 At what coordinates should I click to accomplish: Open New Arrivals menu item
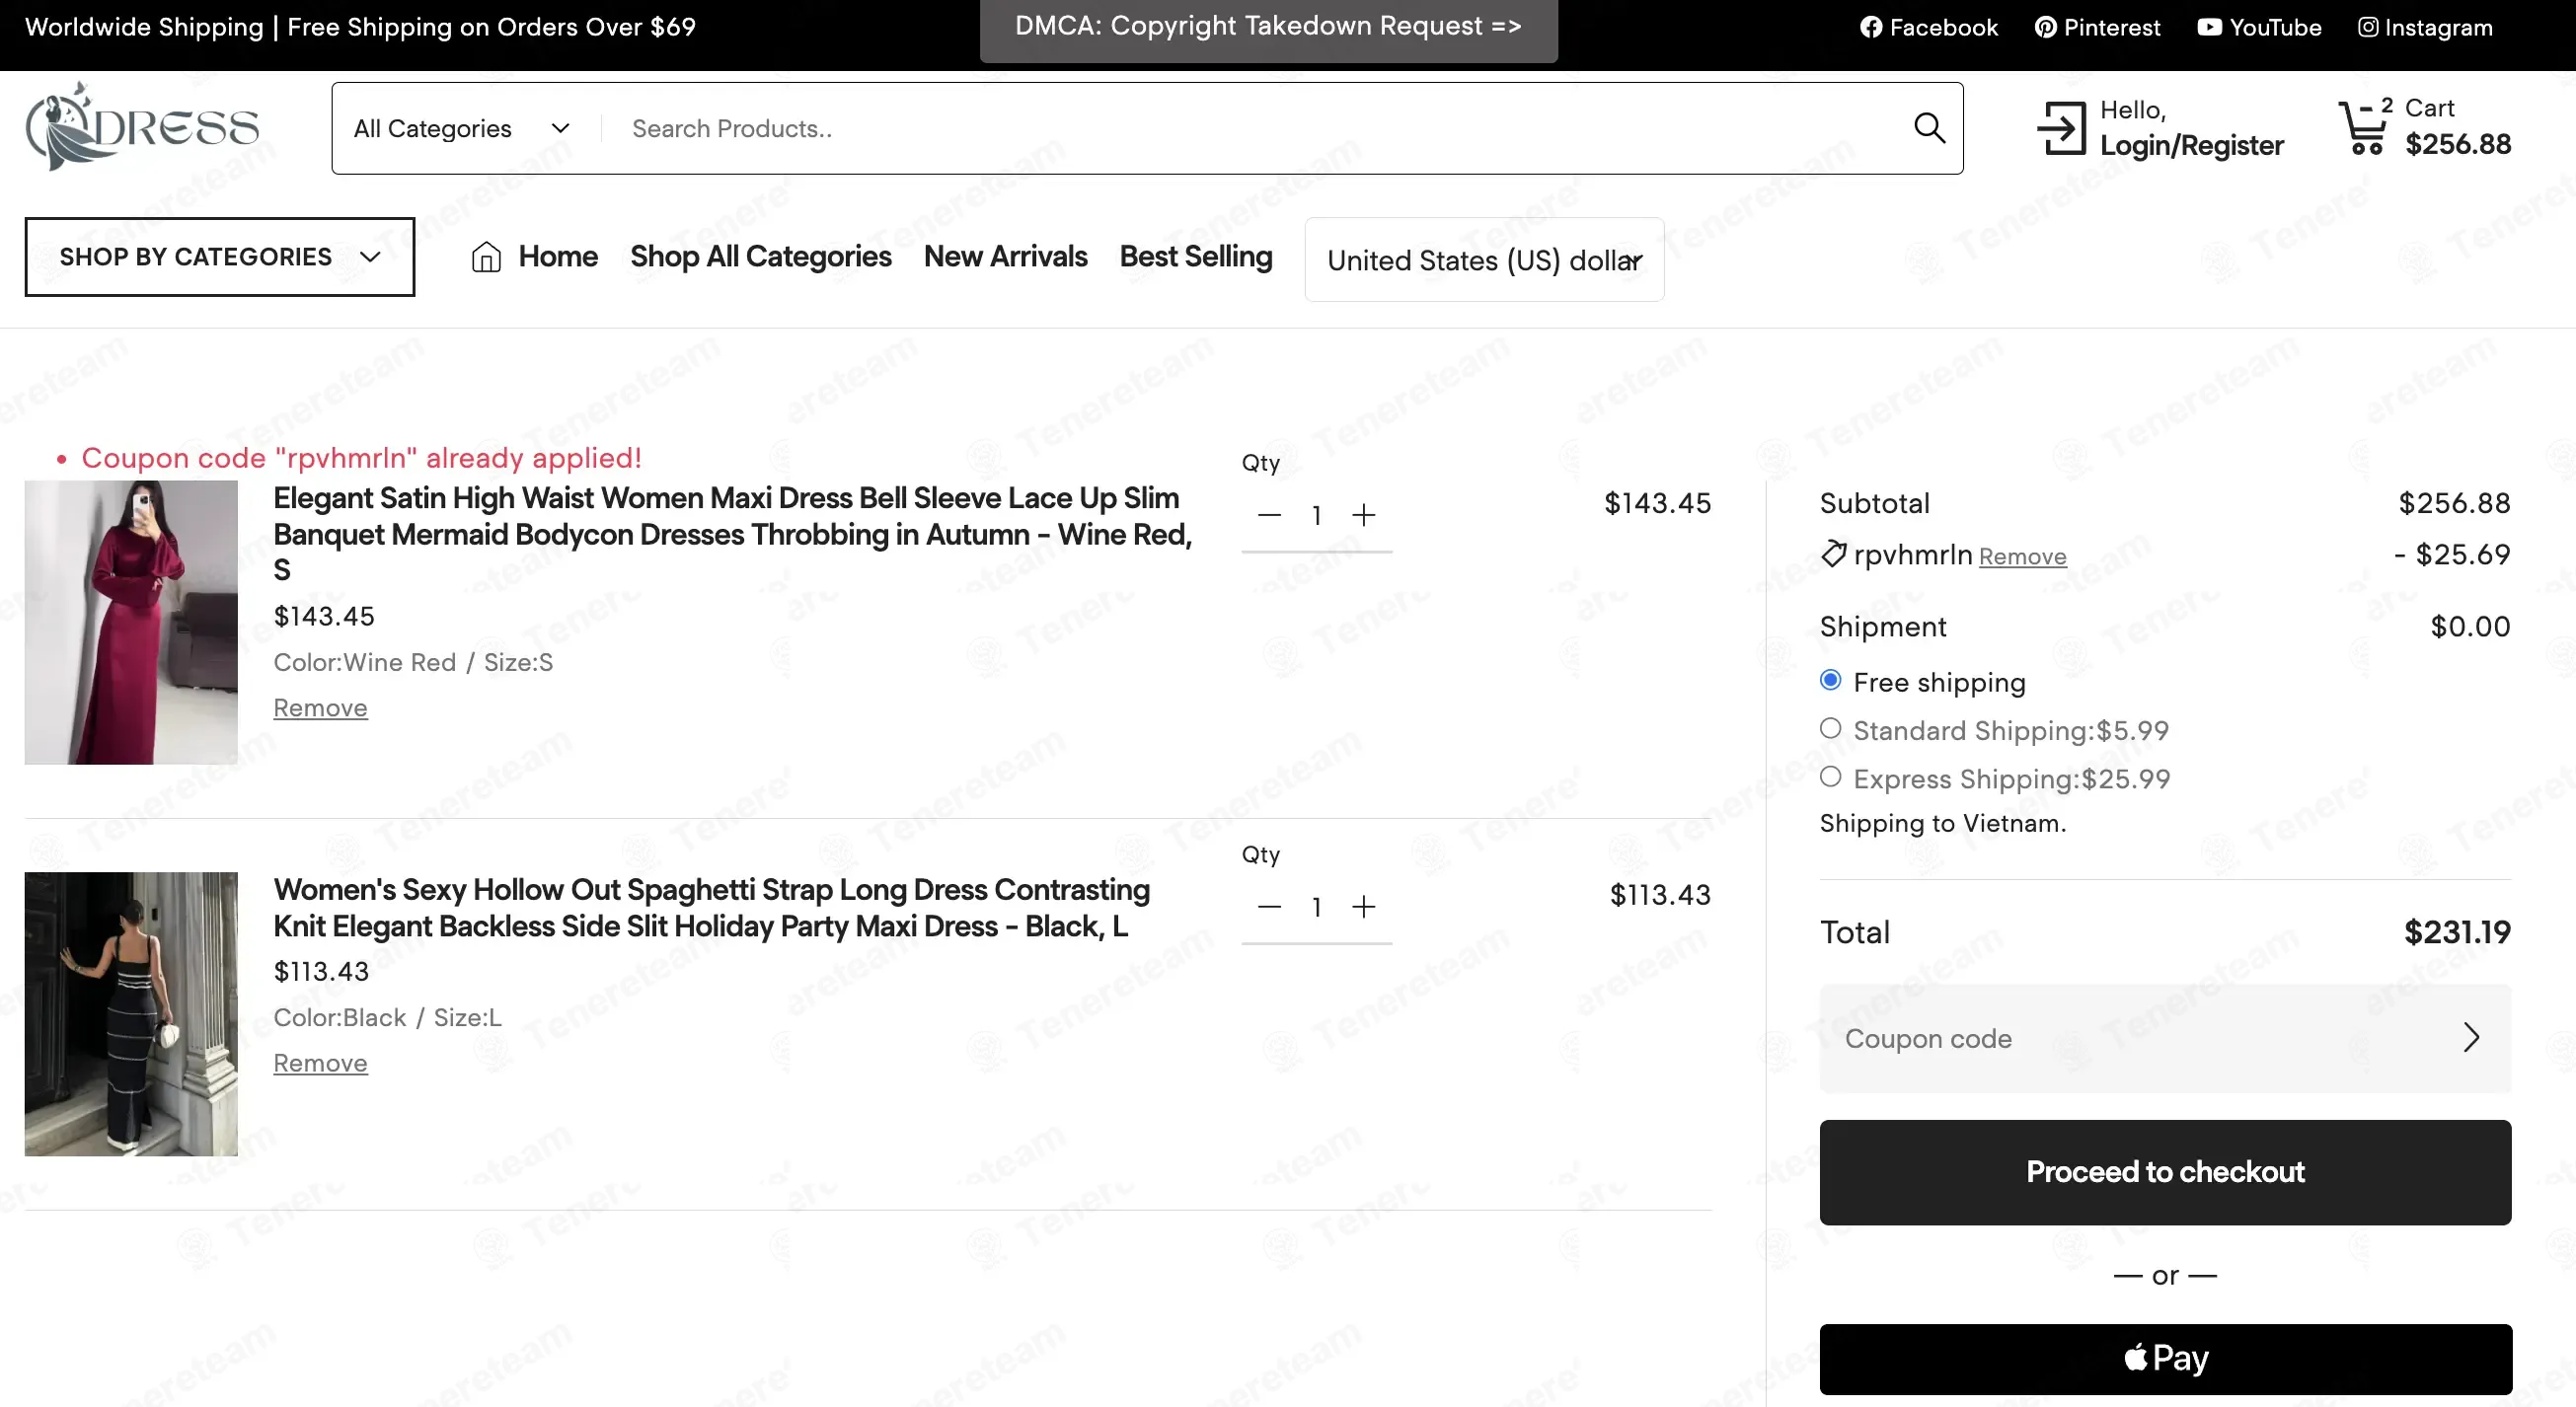coord(1005,257)
